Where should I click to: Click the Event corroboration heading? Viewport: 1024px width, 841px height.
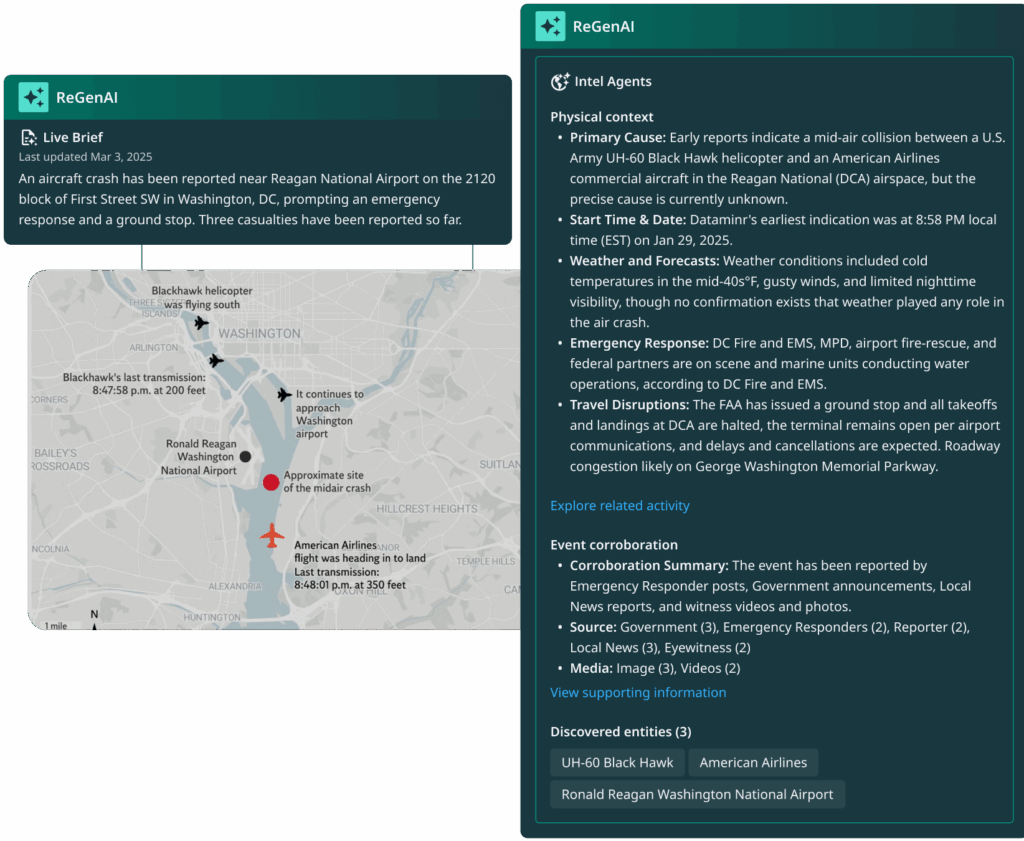[613, 545]
